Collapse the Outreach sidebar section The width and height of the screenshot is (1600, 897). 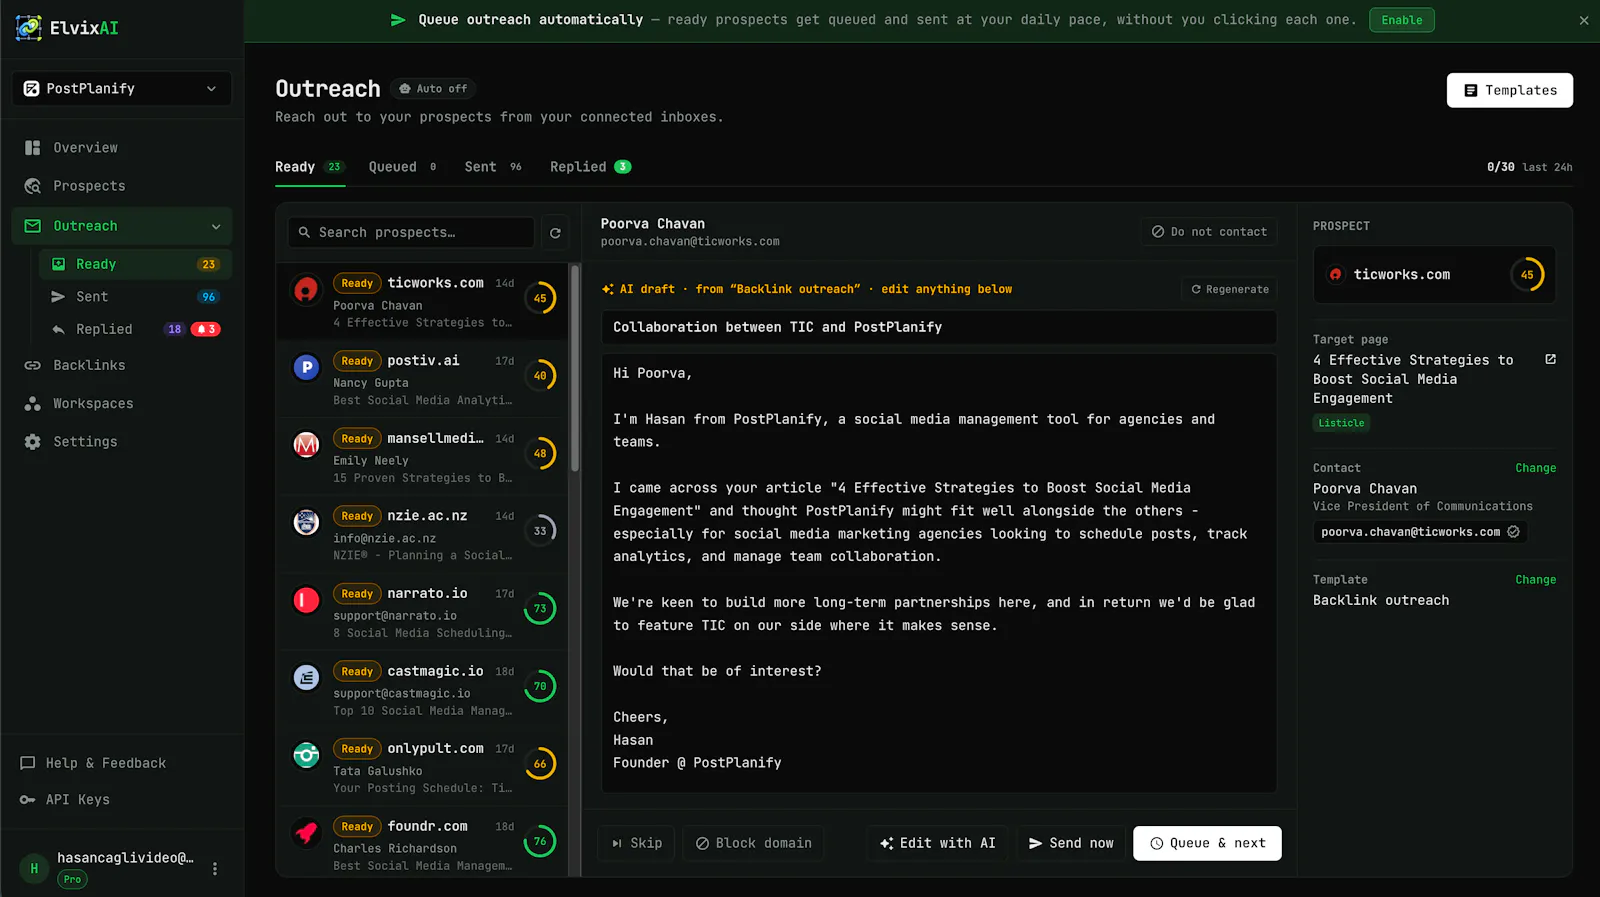click(x=216, y=226)
